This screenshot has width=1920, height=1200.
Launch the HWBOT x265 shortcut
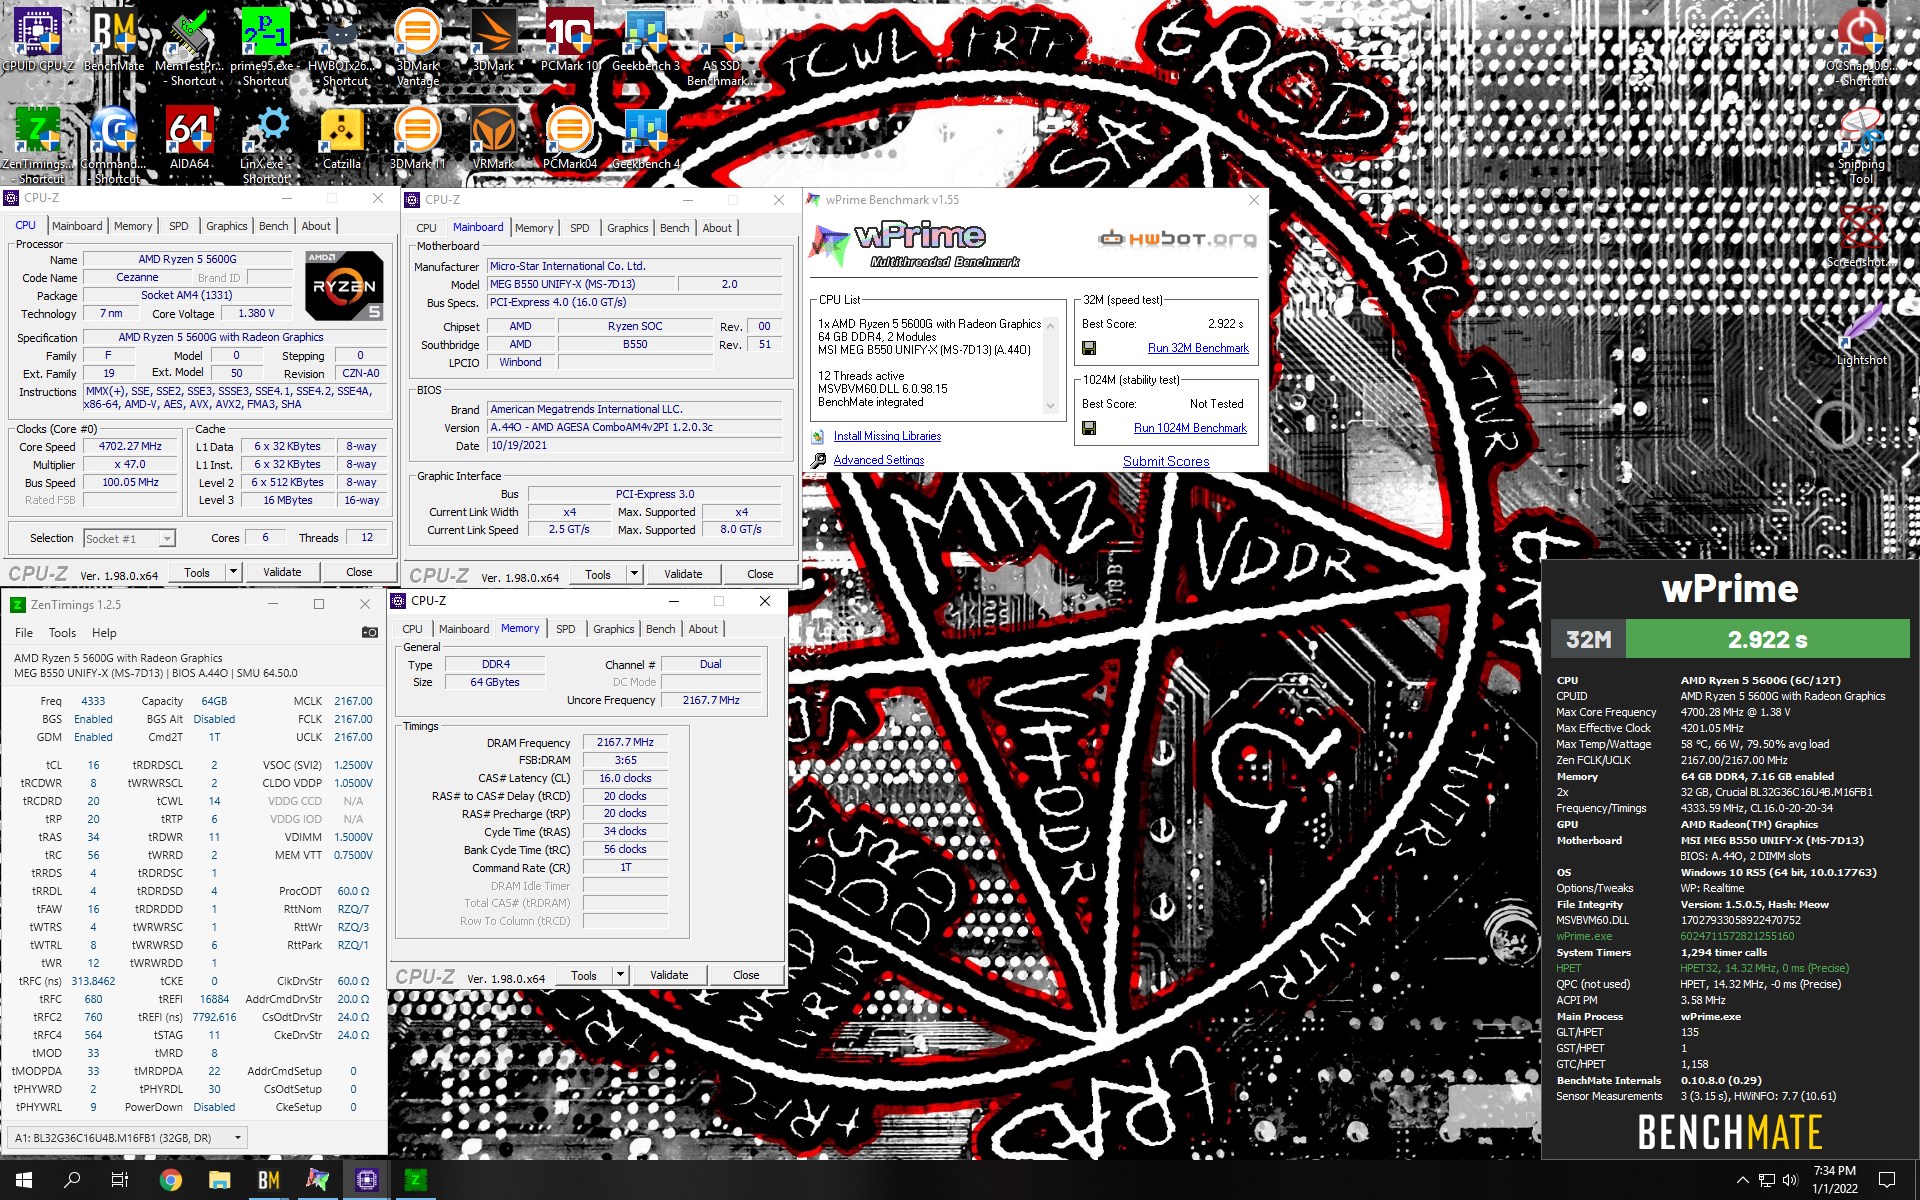coord(342,47)
